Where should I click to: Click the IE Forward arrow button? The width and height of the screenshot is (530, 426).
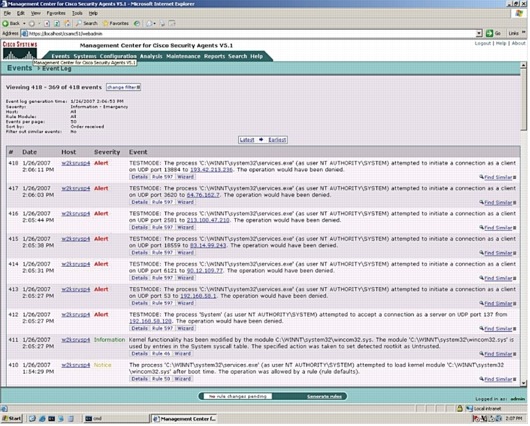coord(32,23)
